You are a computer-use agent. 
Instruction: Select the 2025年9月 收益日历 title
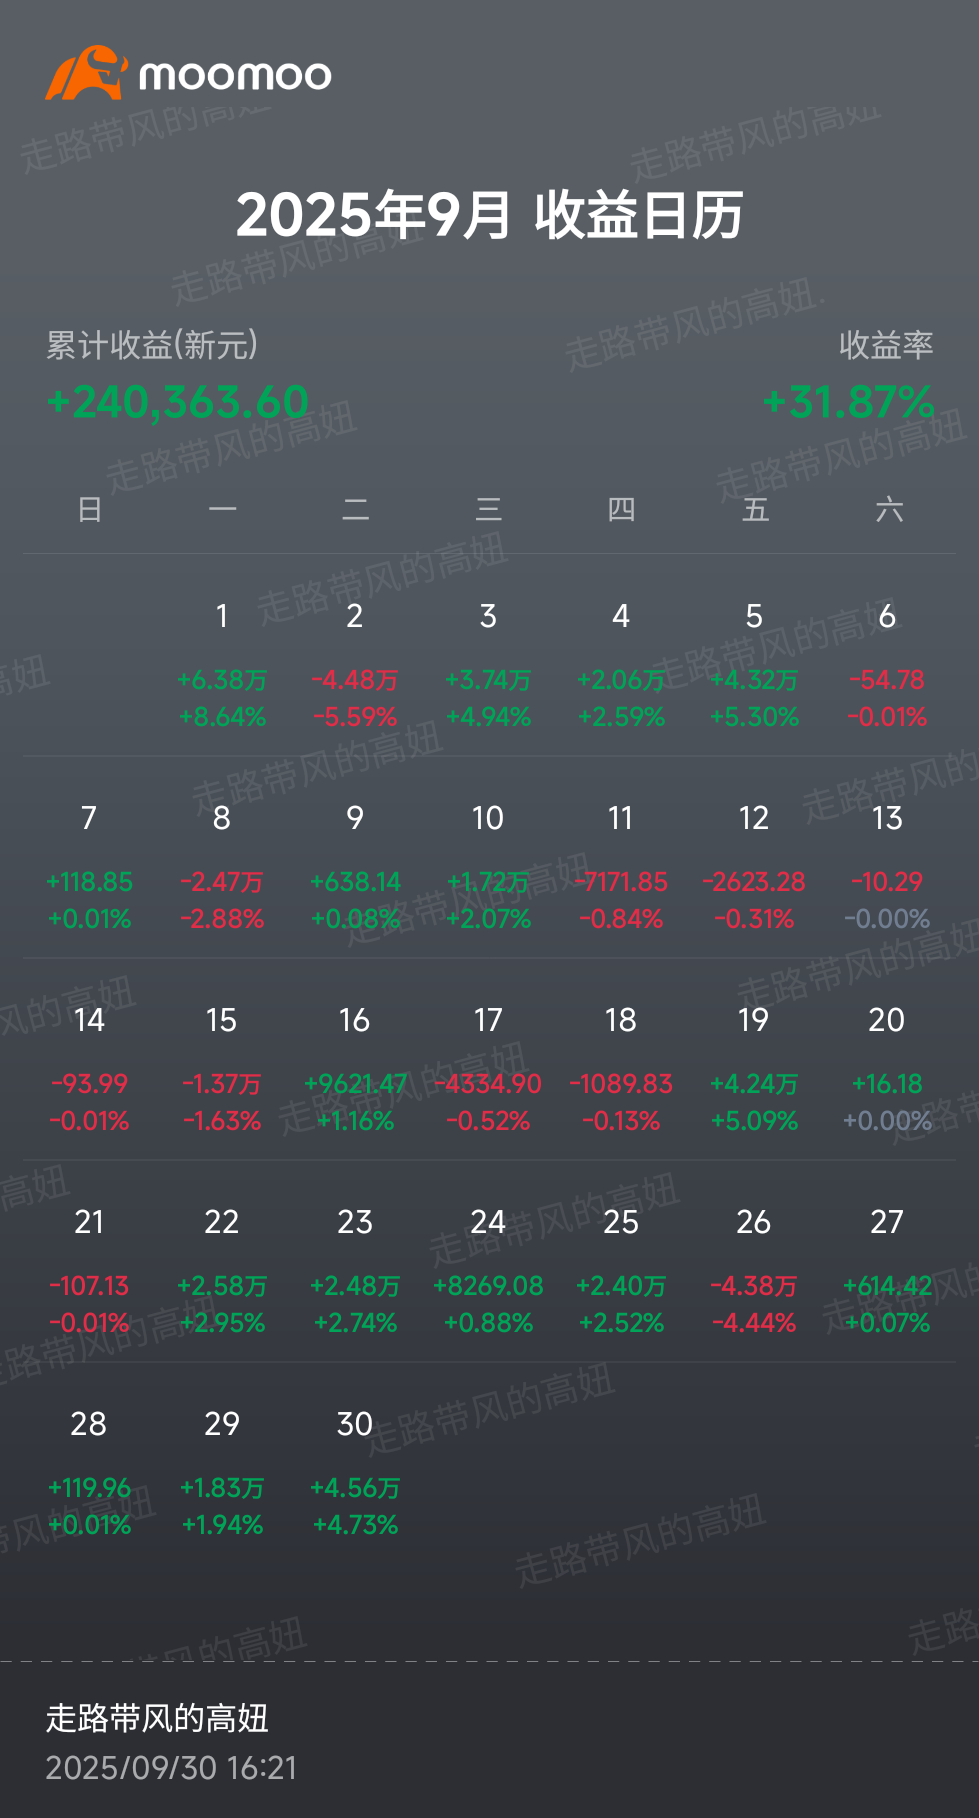tap(489, 215)
